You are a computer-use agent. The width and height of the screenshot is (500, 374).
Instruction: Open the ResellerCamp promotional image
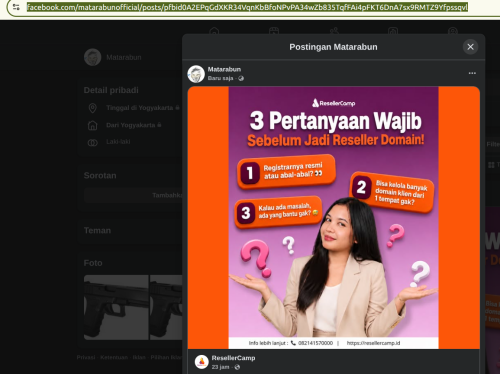pyautogui.click(x=333, y=218)
